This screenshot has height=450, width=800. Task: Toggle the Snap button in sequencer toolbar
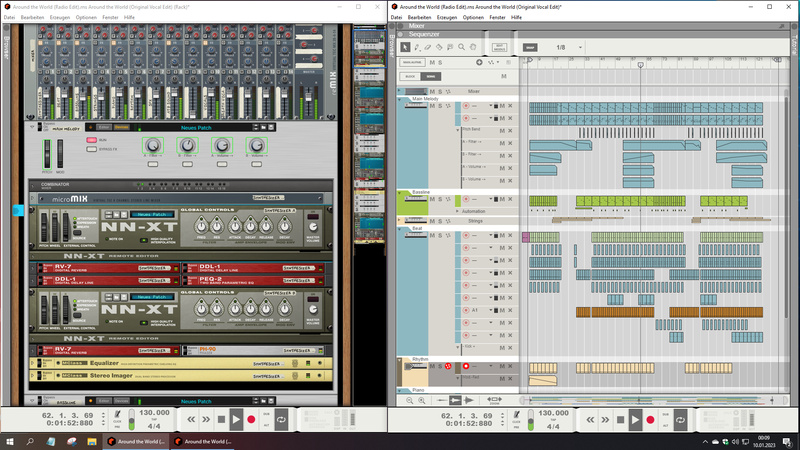530,47
